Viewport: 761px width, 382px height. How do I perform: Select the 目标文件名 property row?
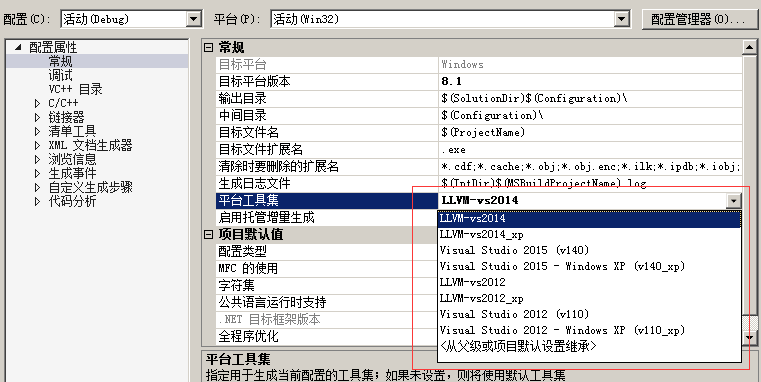[479, 133]
